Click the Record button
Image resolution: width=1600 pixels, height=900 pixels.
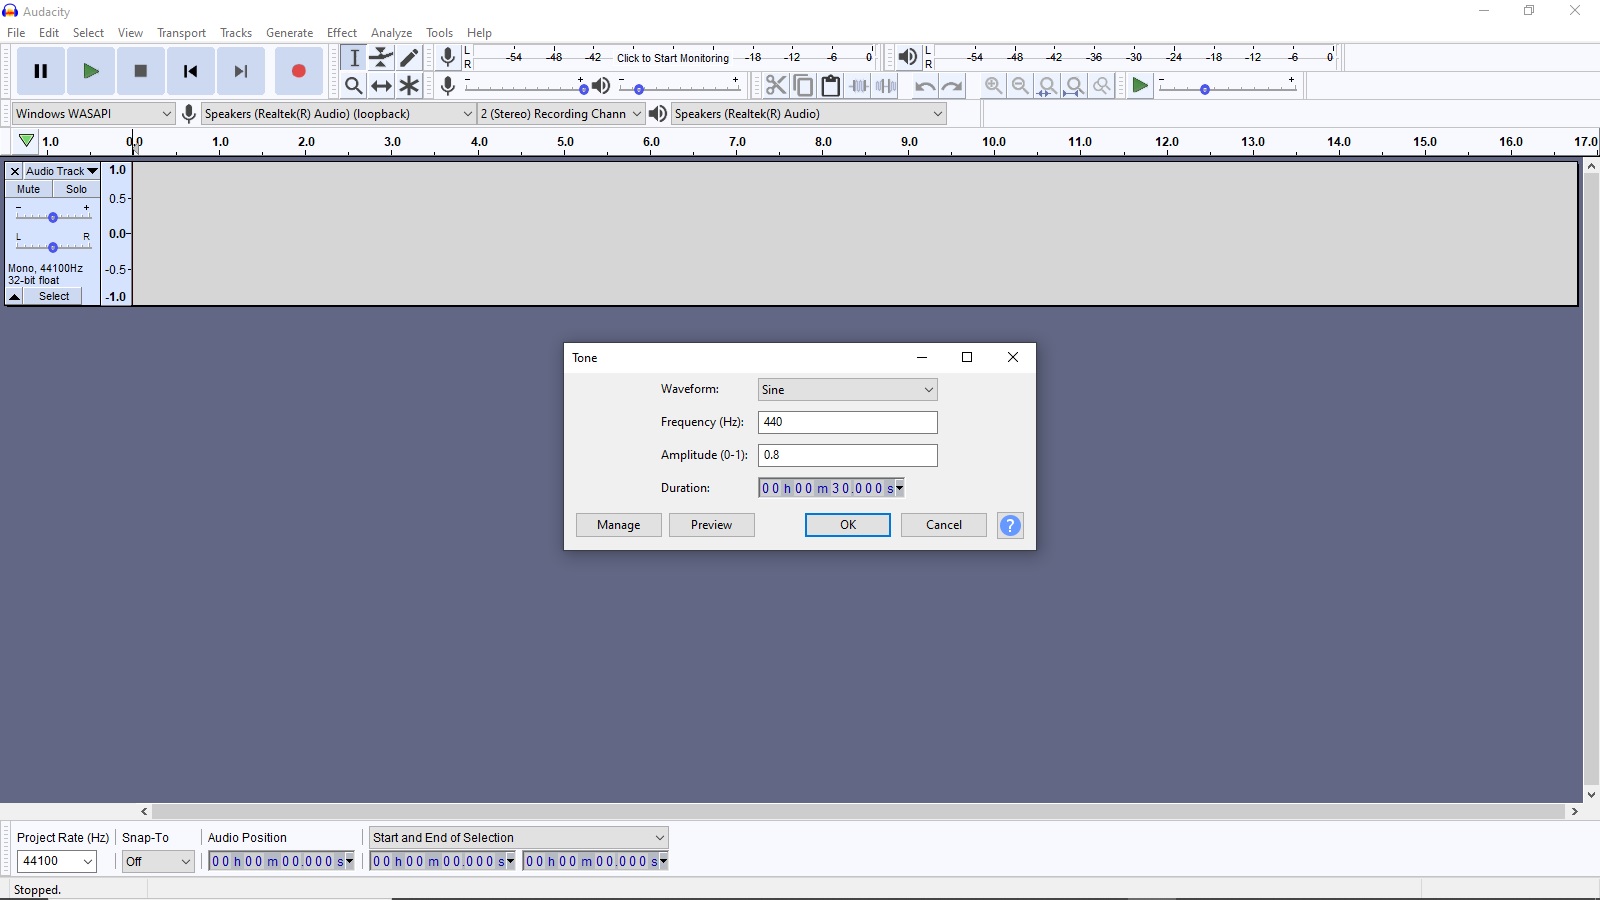tap(298, 71)
